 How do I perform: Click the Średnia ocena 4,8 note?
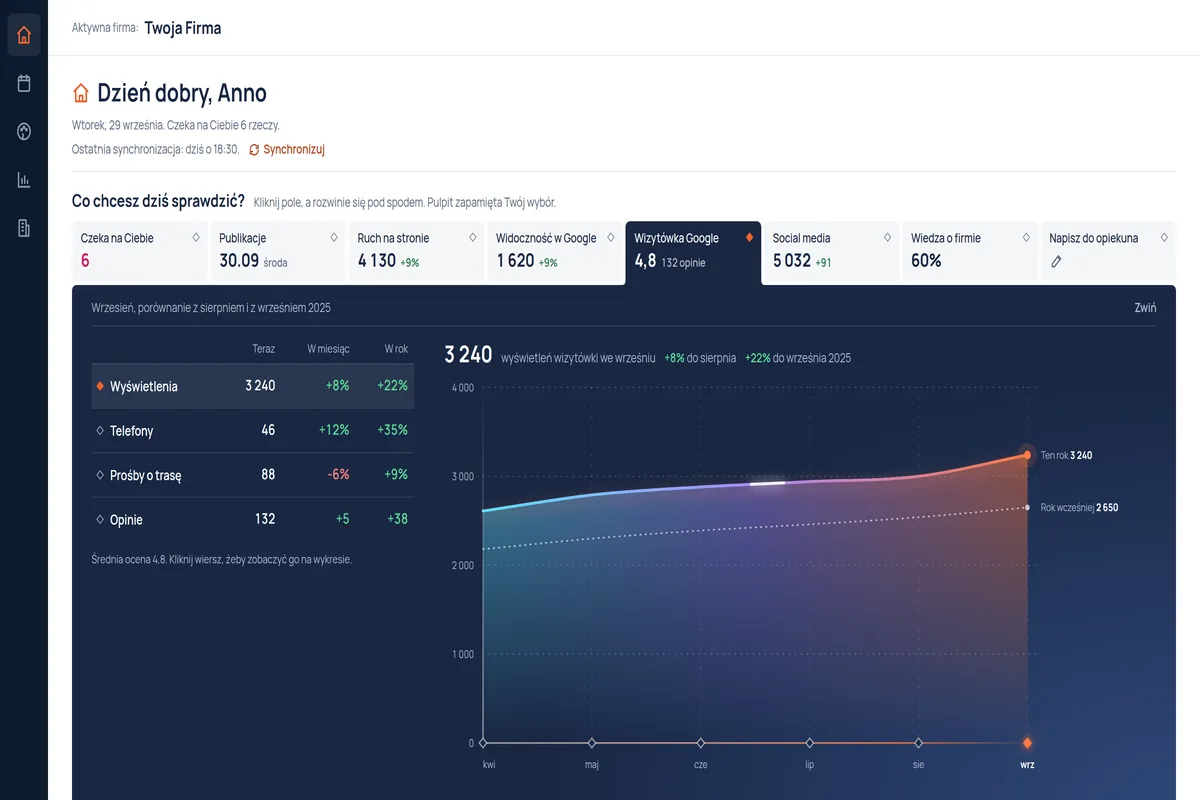point(221,560)
